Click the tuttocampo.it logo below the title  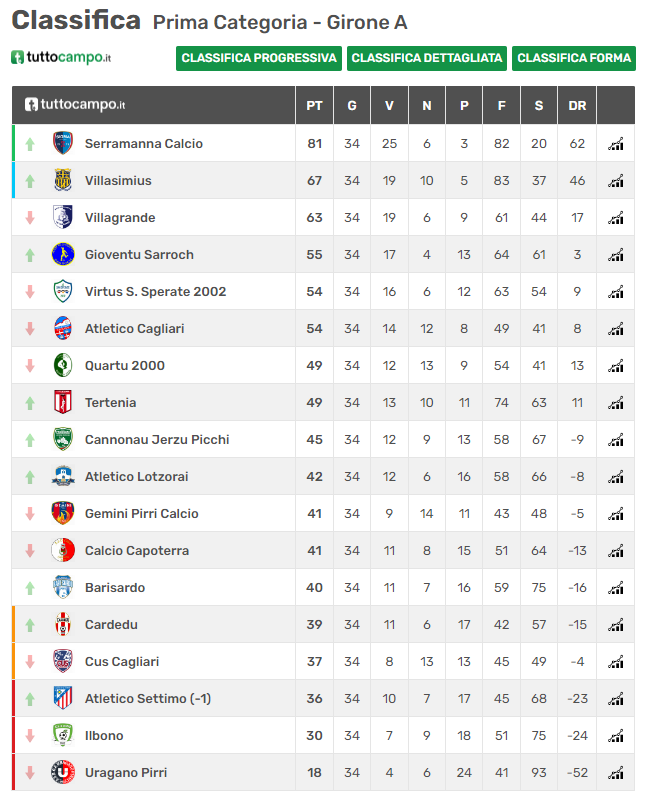tap(61, 57)
